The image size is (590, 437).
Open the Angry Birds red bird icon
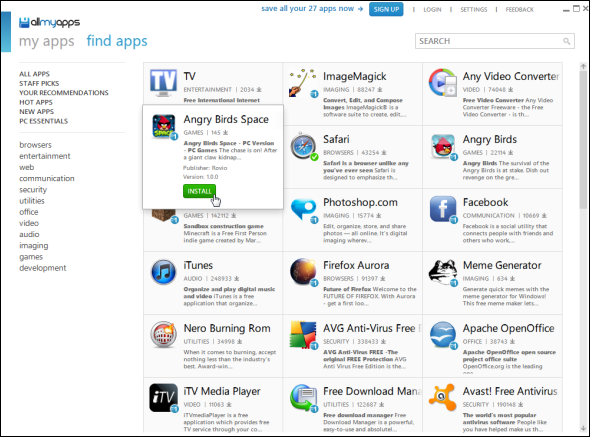443,146
